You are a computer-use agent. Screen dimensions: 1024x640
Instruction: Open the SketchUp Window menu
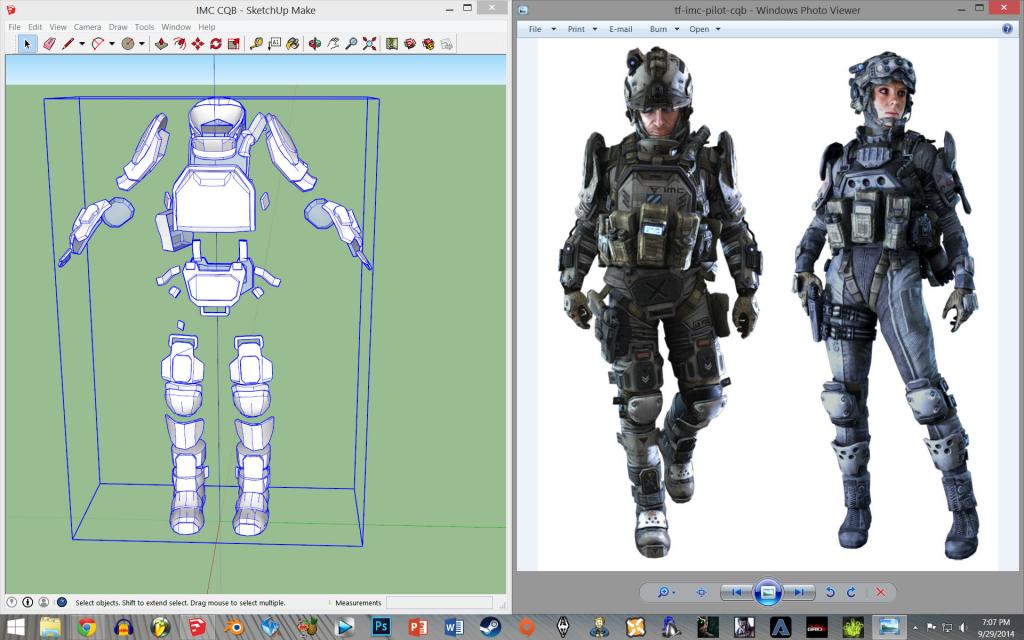pos(176,27)
